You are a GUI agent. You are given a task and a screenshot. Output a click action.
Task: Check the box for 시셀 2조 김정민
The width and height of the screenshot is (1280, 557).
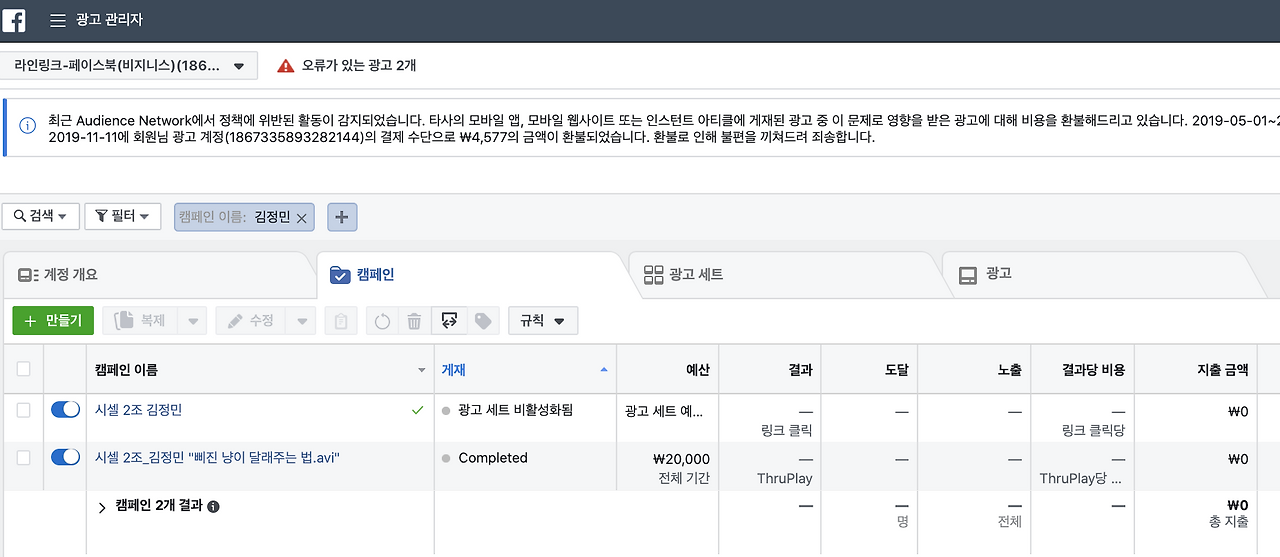23,410
